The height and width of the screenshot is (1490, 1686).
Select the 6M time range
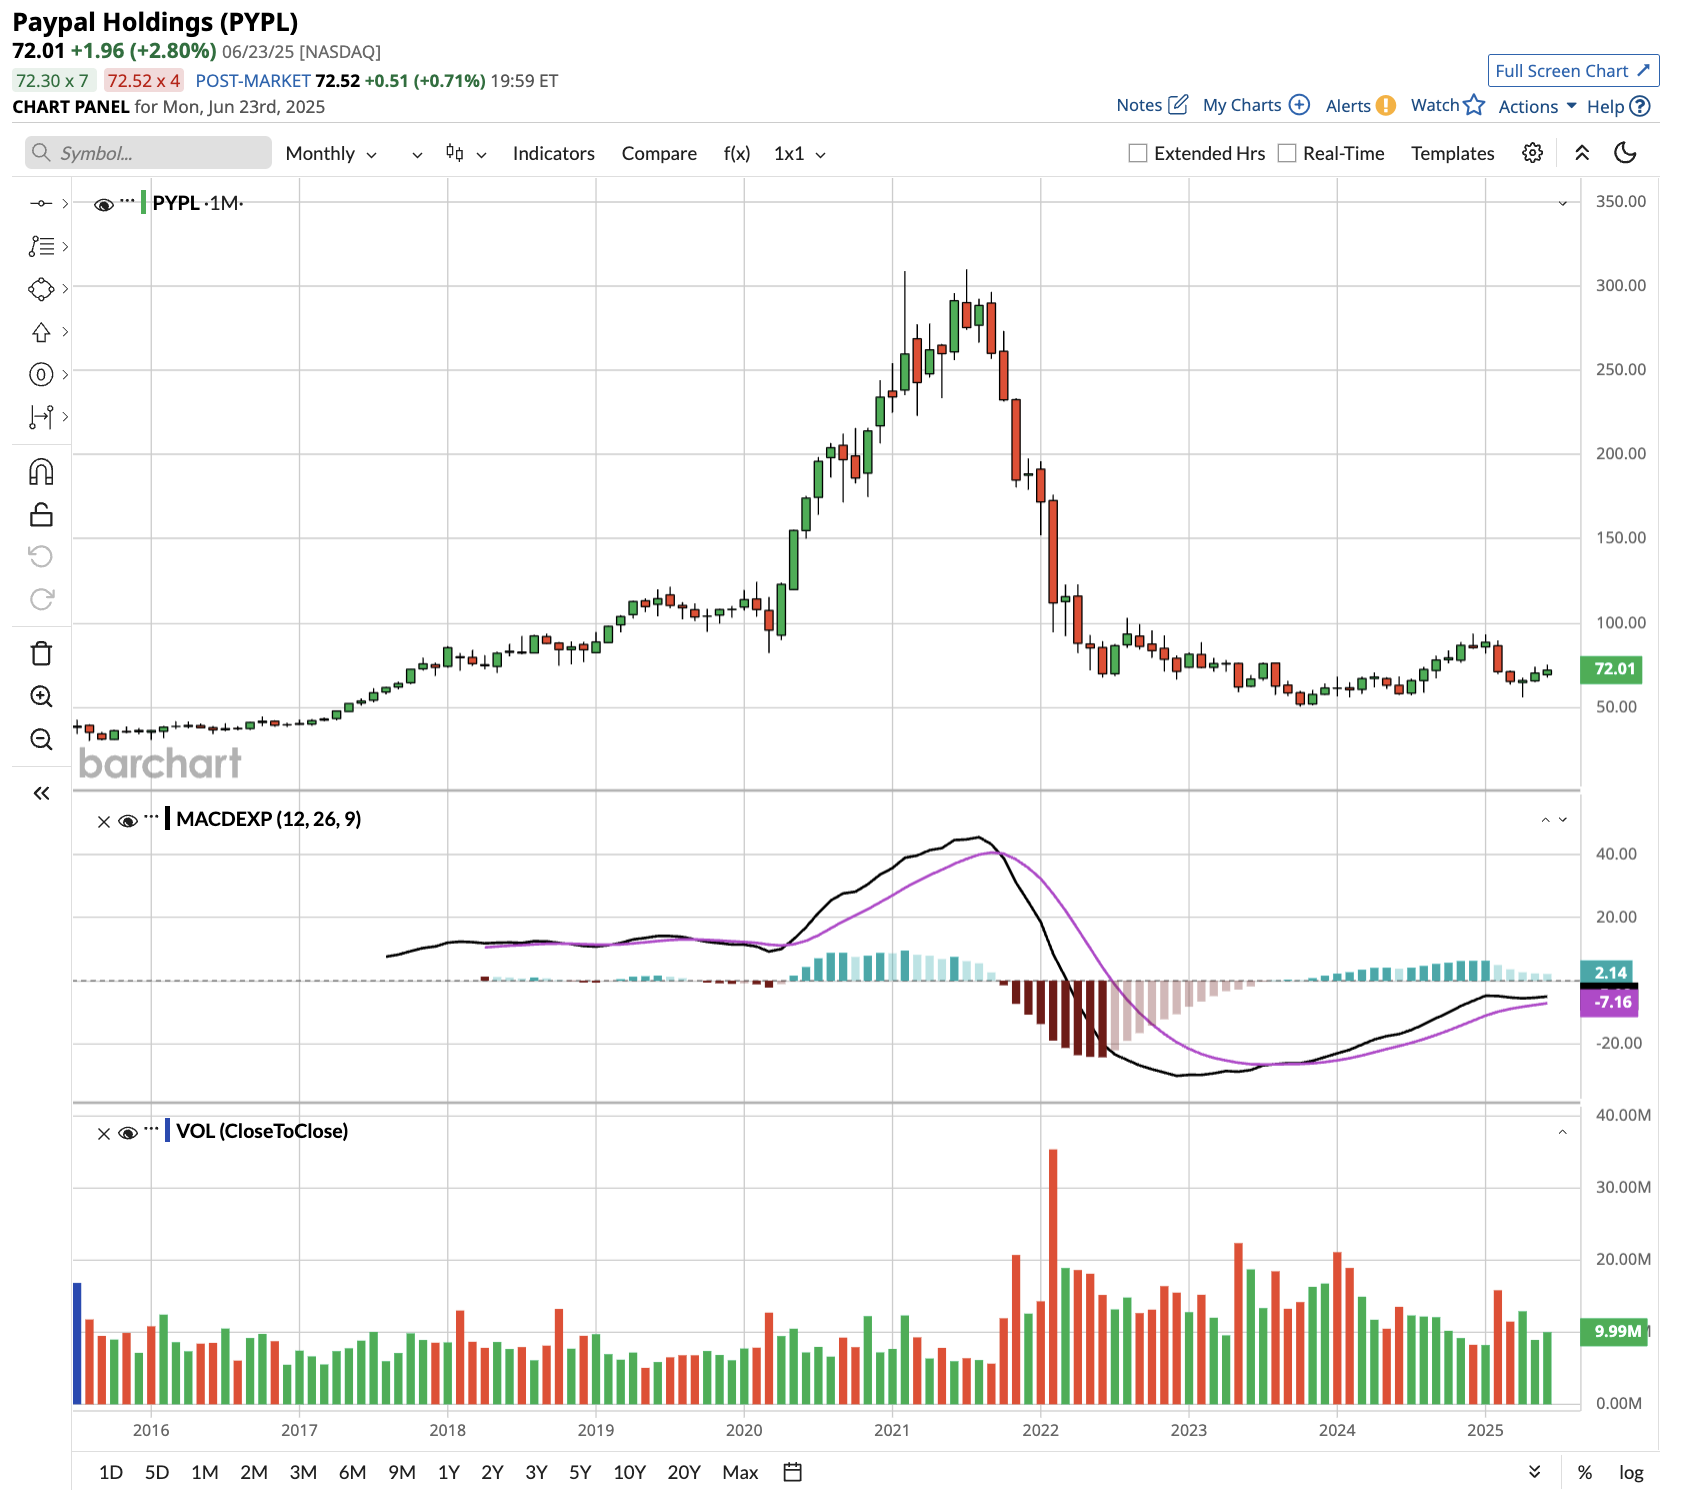click(x=352, y=1472)
